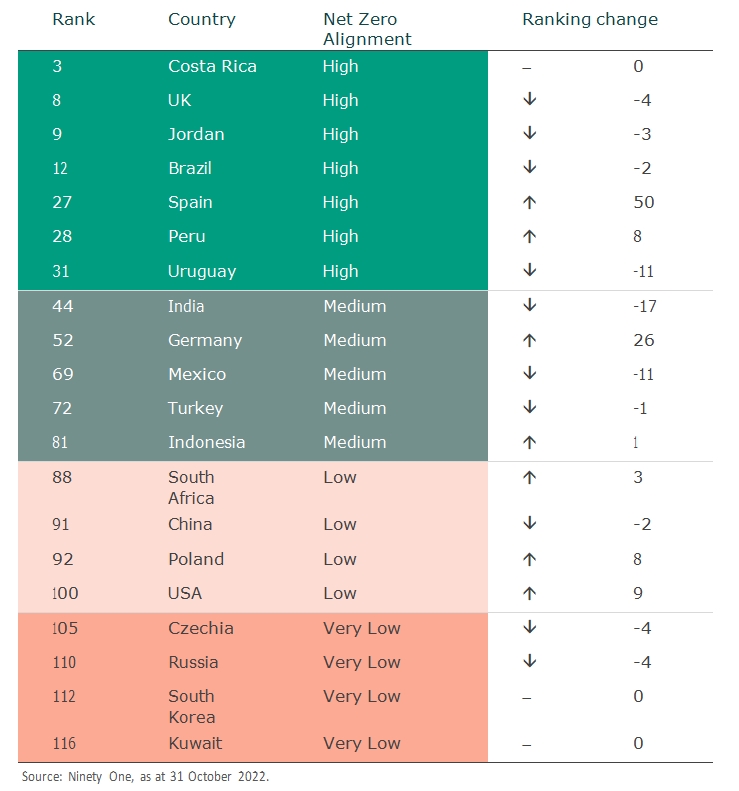Click the Country column header
Viewport: 739px width, 791px height.
click(202, 20)
